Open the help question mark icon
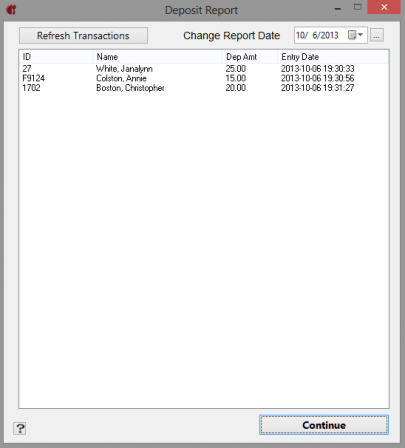The height and width of the screenshot is (448, 405). [20, 428]
